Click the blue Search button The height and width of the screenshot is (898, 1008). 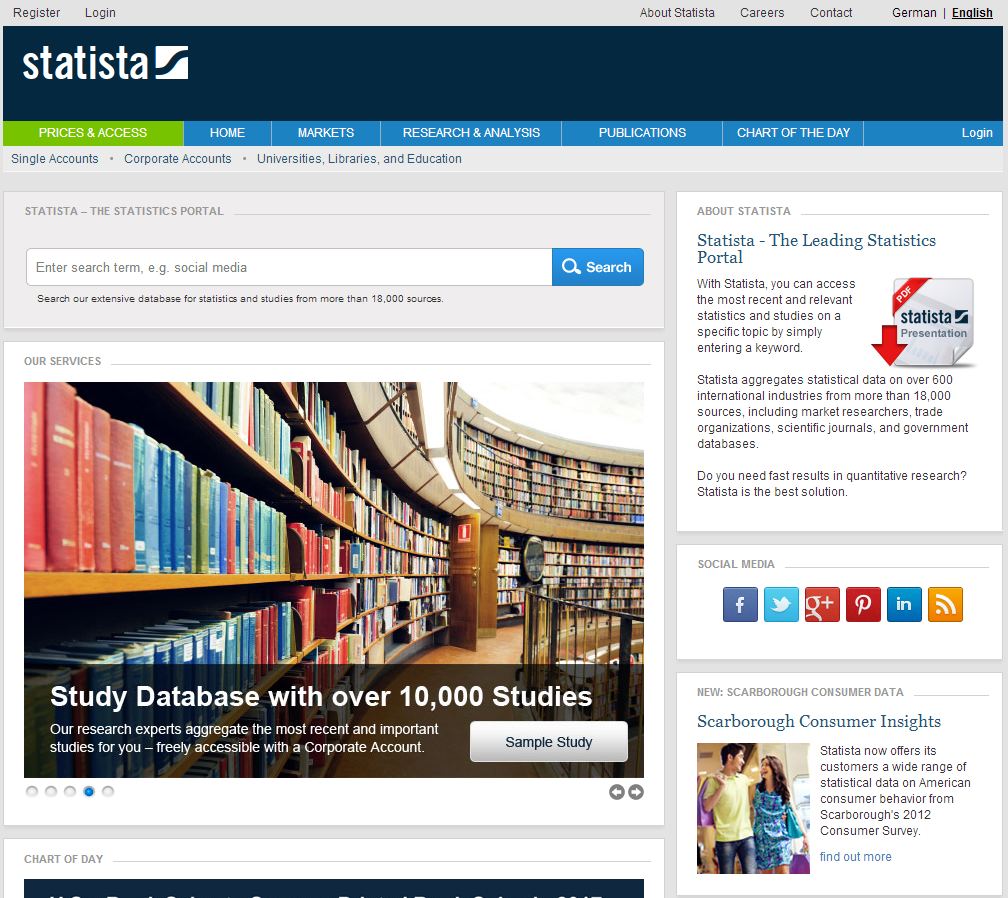(598, 267)
